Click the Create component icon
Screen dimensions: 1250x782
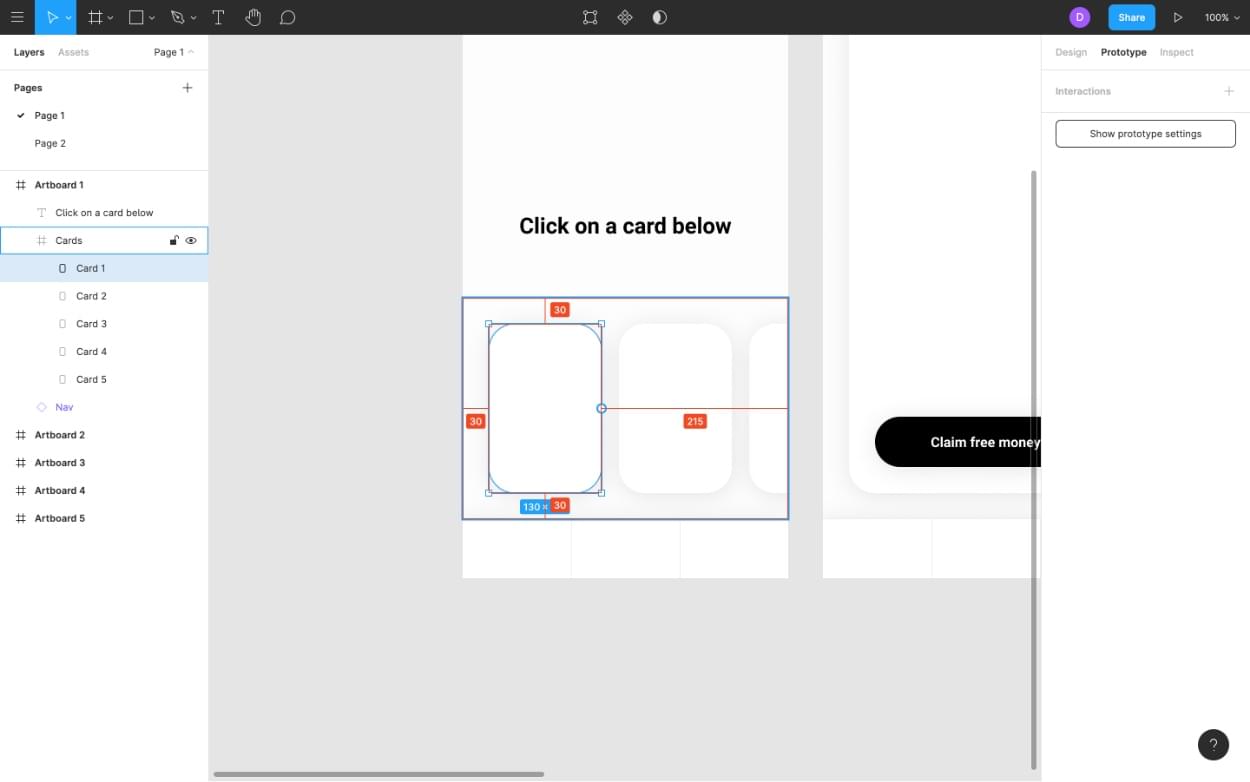click(x=625, y=17)
